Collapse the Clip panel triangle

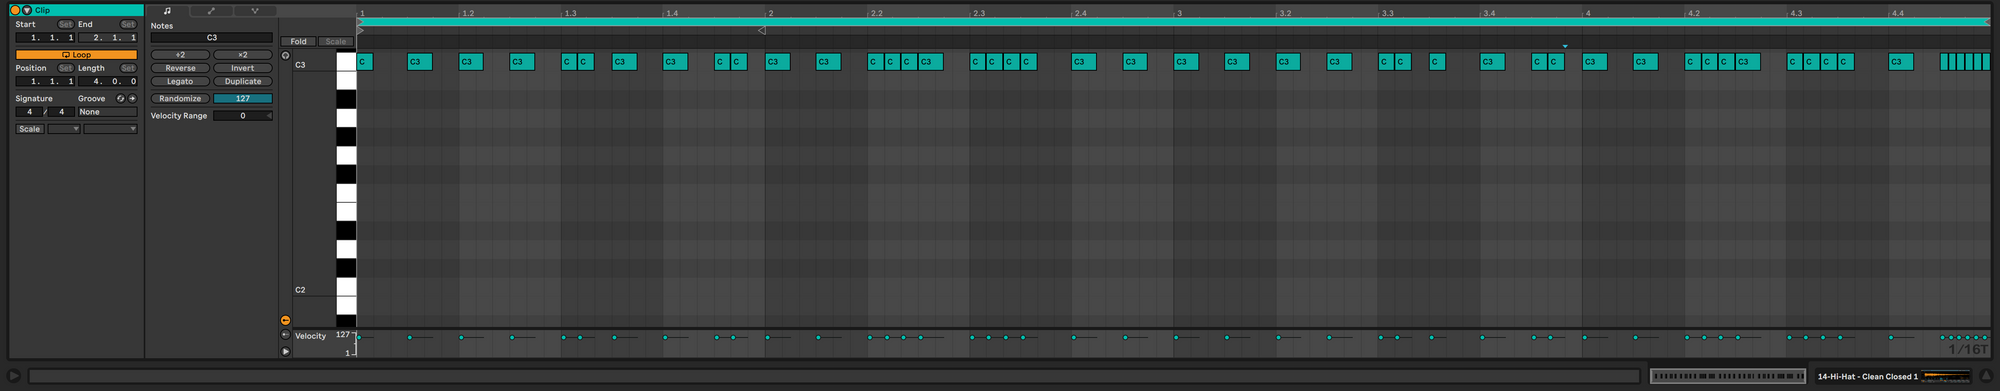[27, 10]
